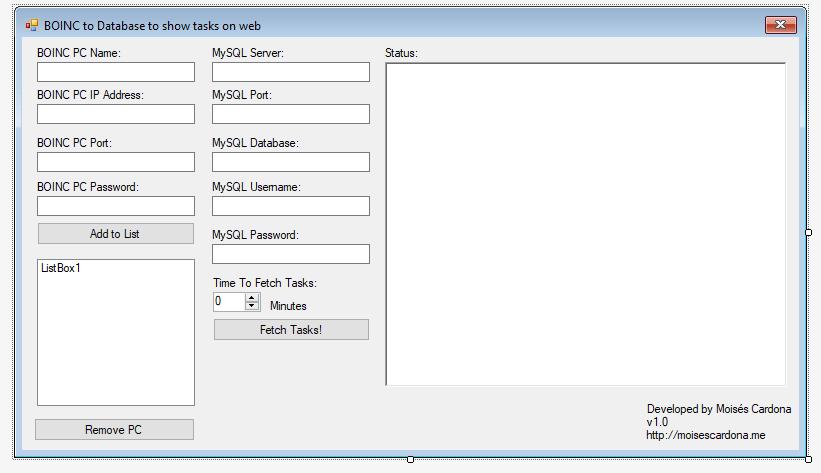Click inside the Status output box
The width and height of the screenshot is (821, 473).
click(x=585, y=224)
